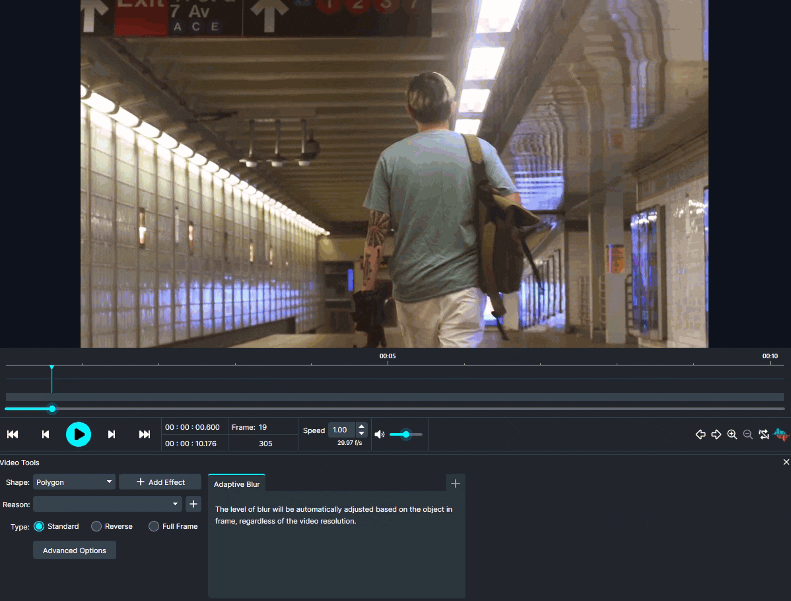The width and height of the screenshot is (791, 601).
Task: Click the plus button beside Reason
Action: click(x=193, y=504)
